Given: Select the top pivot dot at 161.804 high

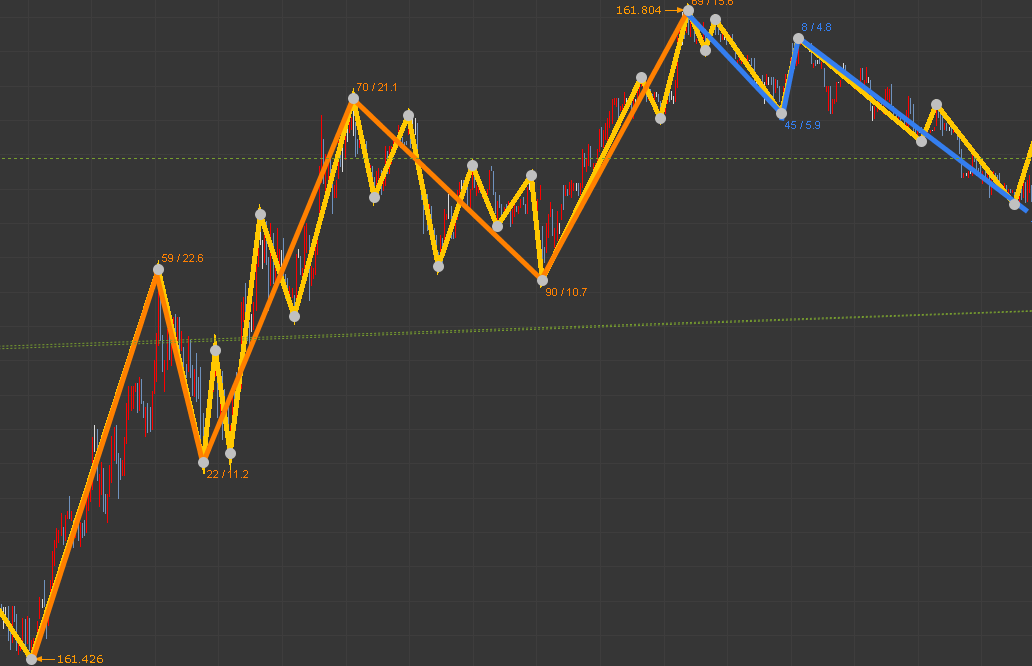Looking at the screenshot, I should tap(688, 11).
